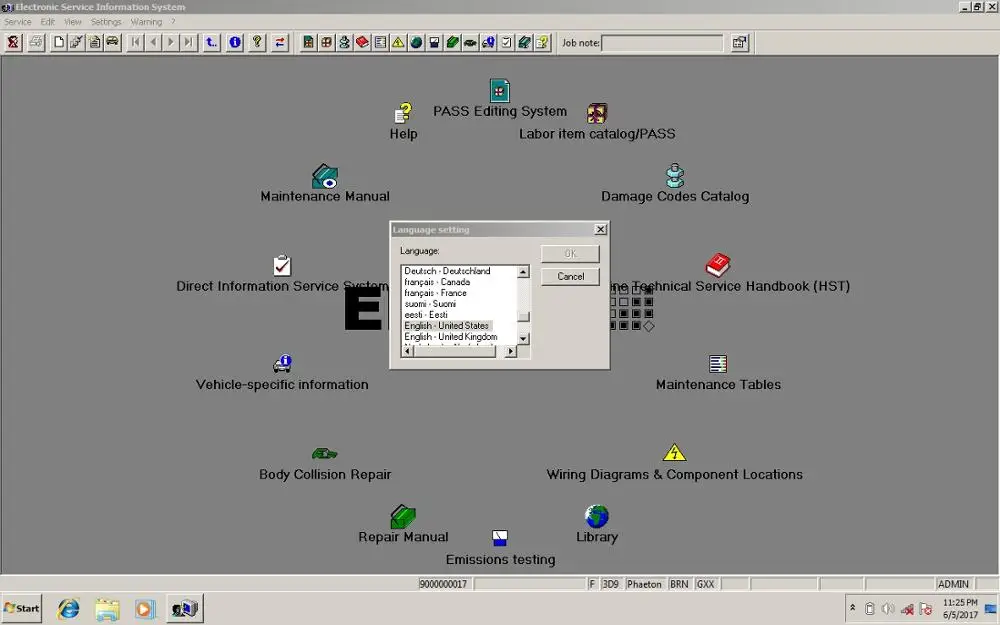
Task: Open the Library globe module in main area
Action: (597, 525)
